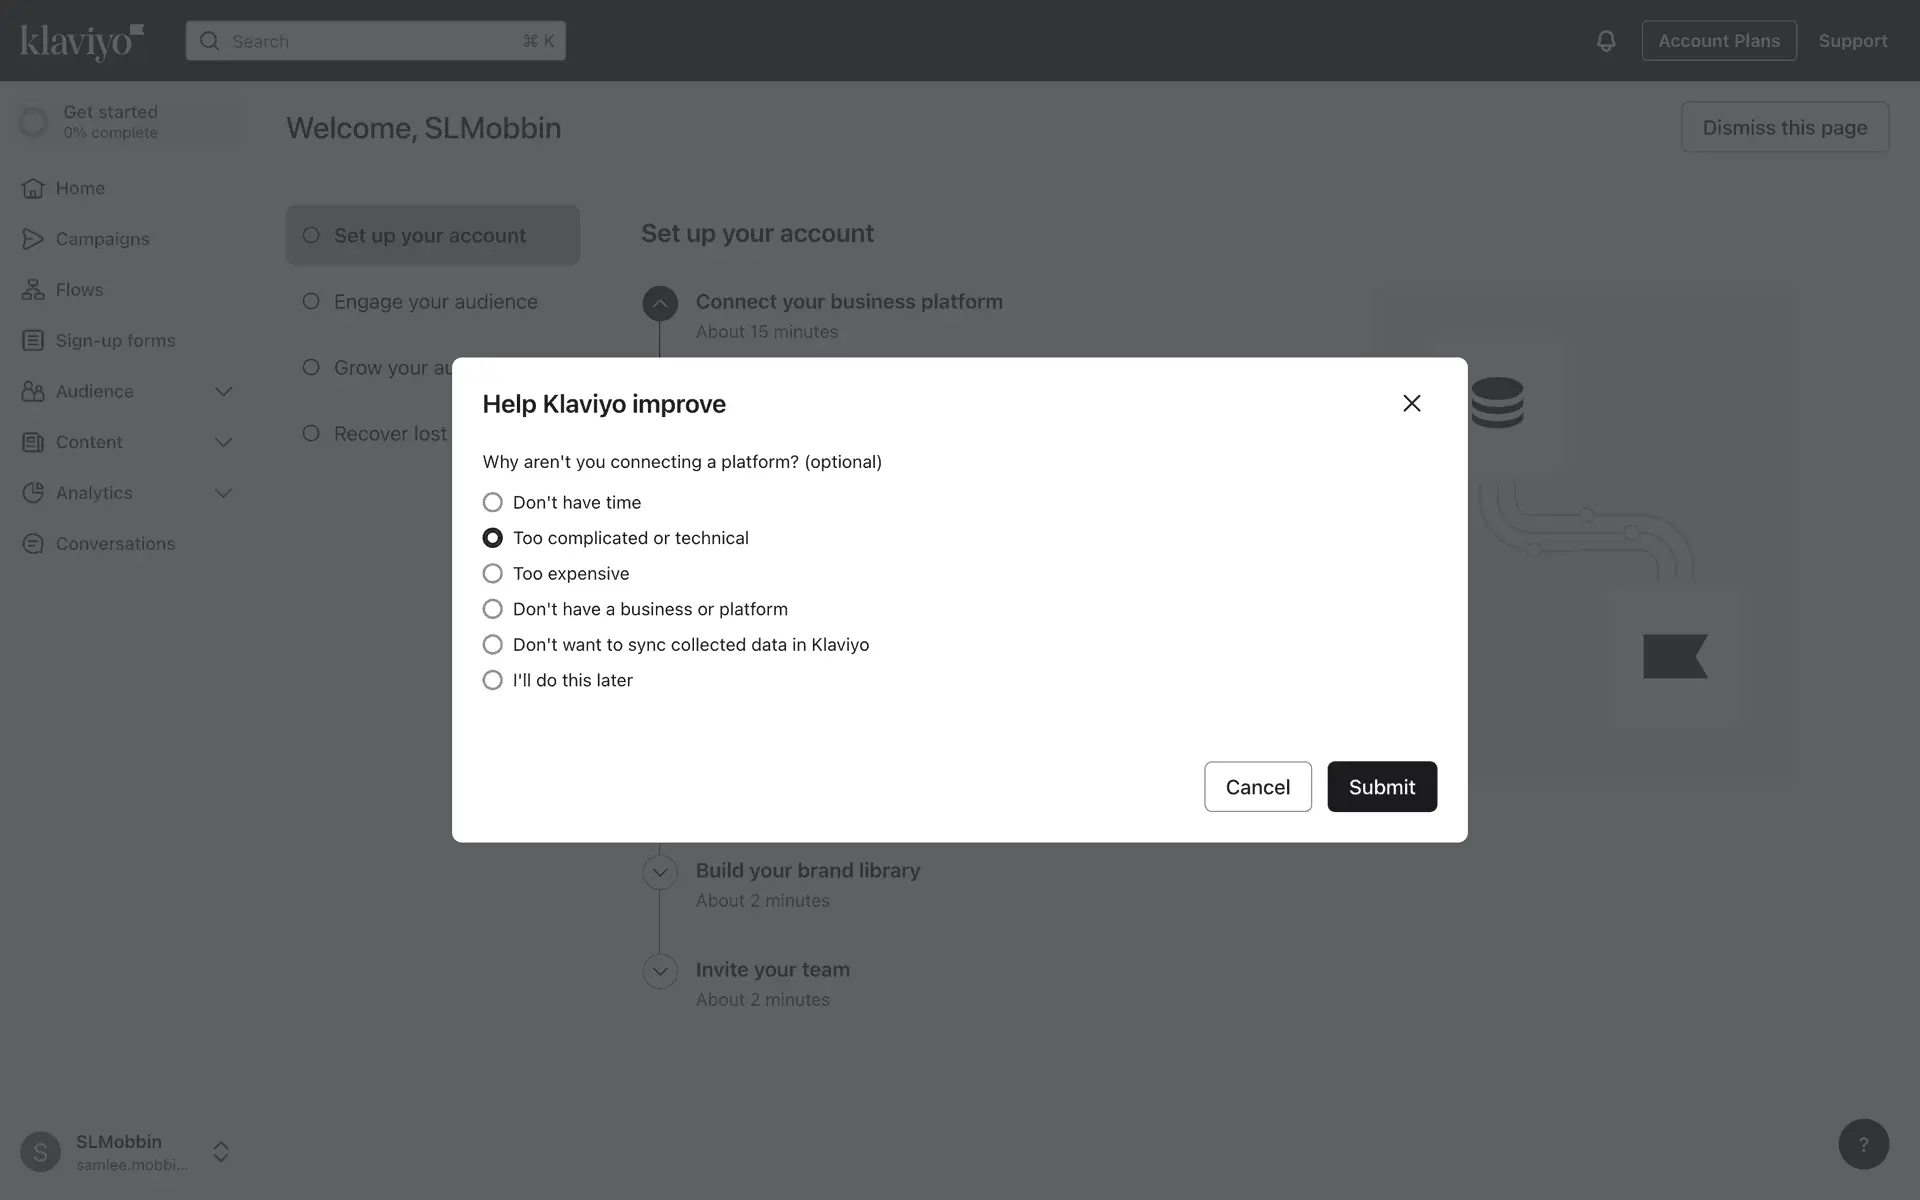Click the Campaigns paper plane icon

point(33,239)
